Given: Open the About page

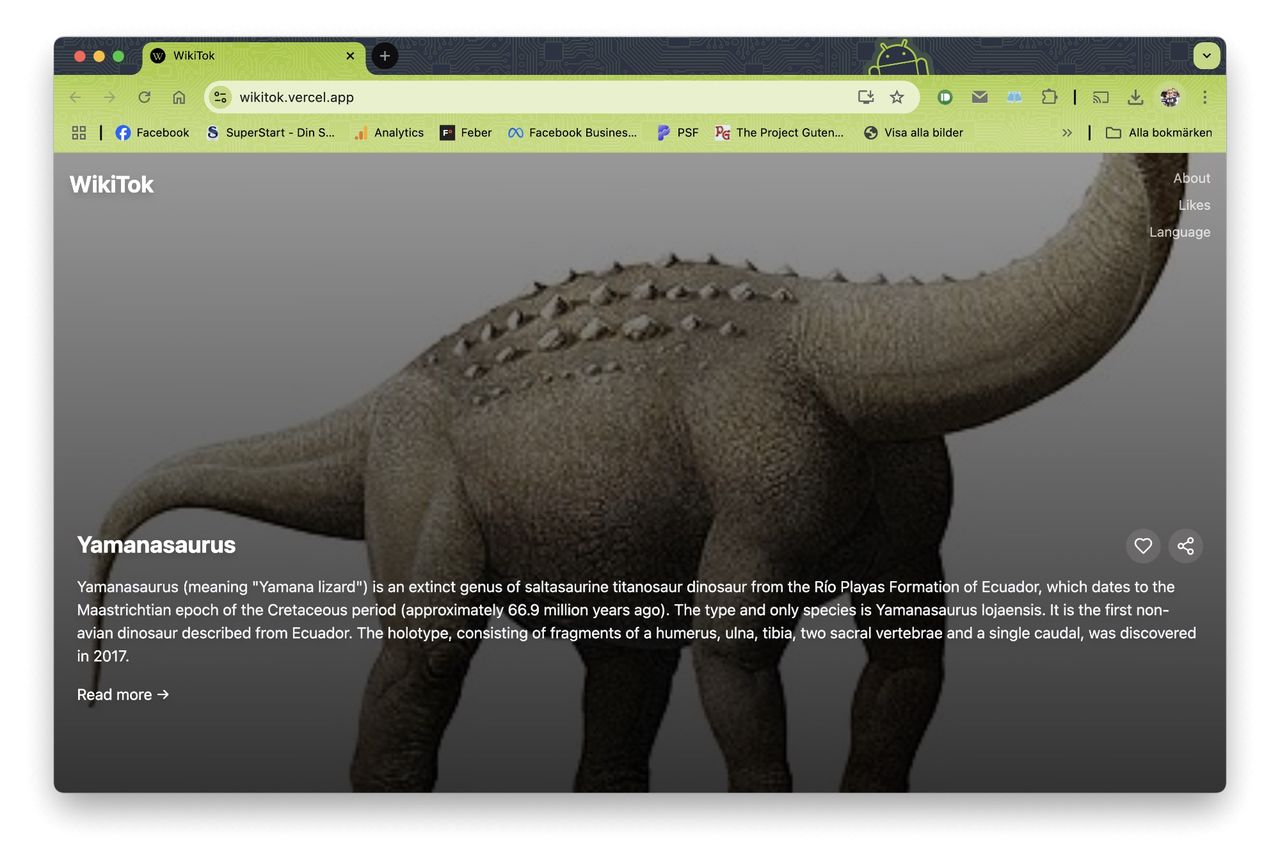Looking at the screenshot, I should [x=1191, y=178].
